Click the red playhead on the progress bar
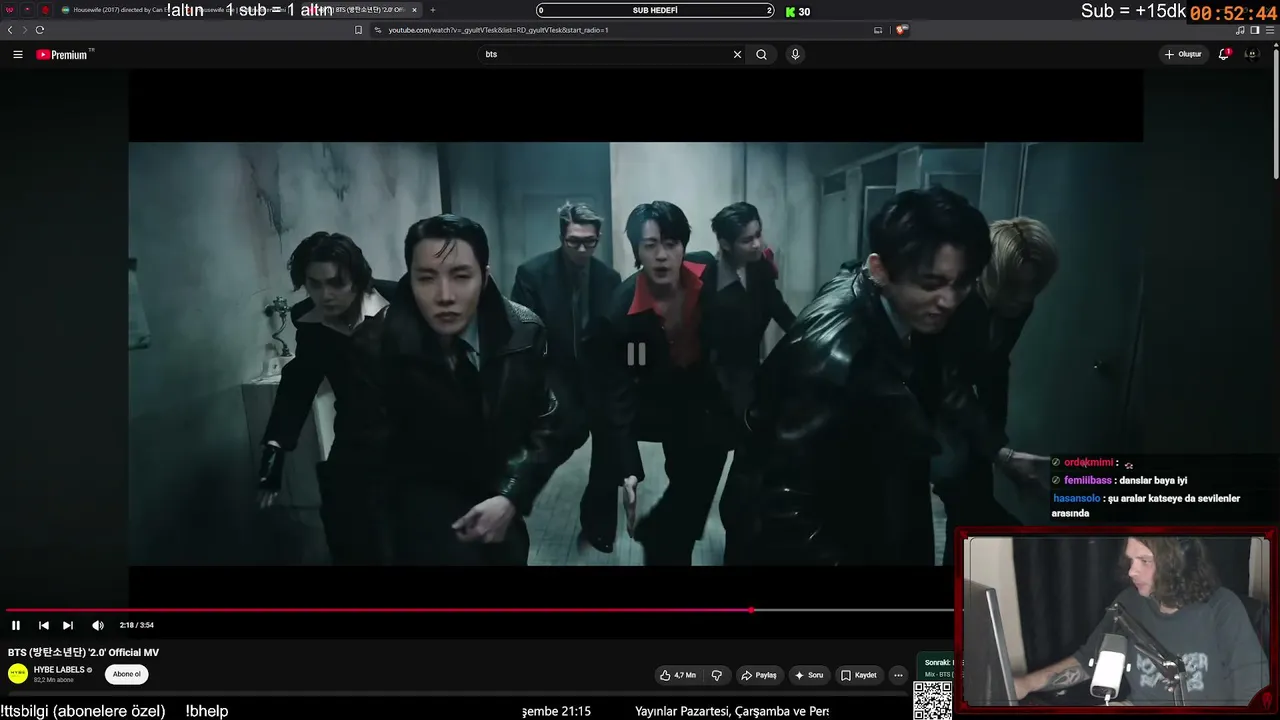Image resolution: width=1280 pixels, height=720 pixels. pos(751,610)
